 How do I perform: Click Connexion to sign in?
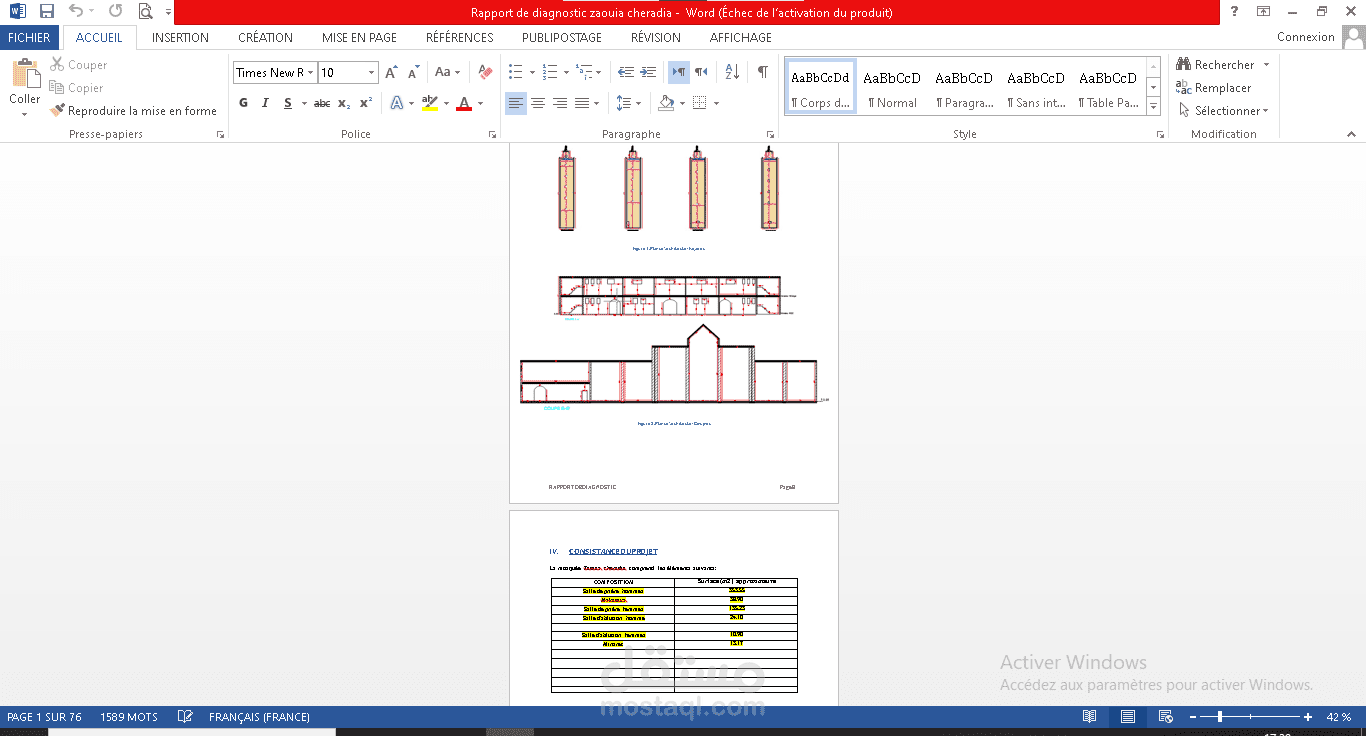1305,37
